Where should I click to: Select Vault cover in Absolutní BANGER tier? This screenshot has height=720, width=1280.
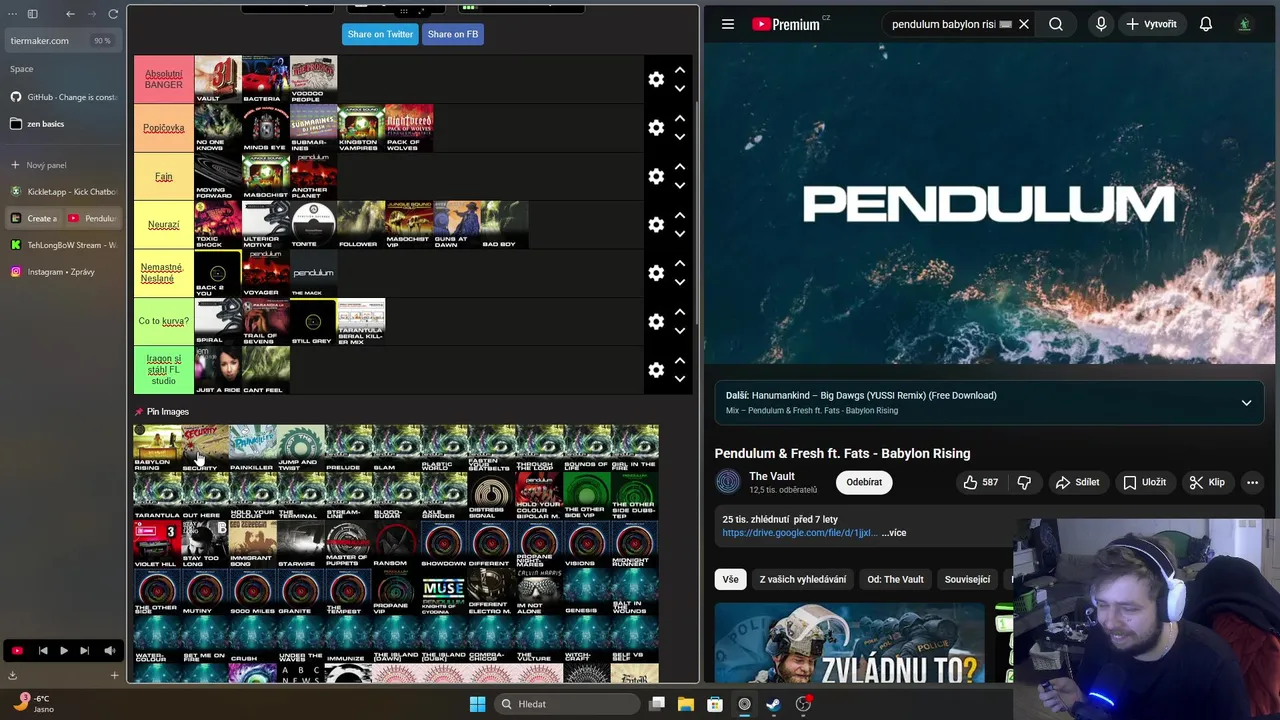click(218, 80)
